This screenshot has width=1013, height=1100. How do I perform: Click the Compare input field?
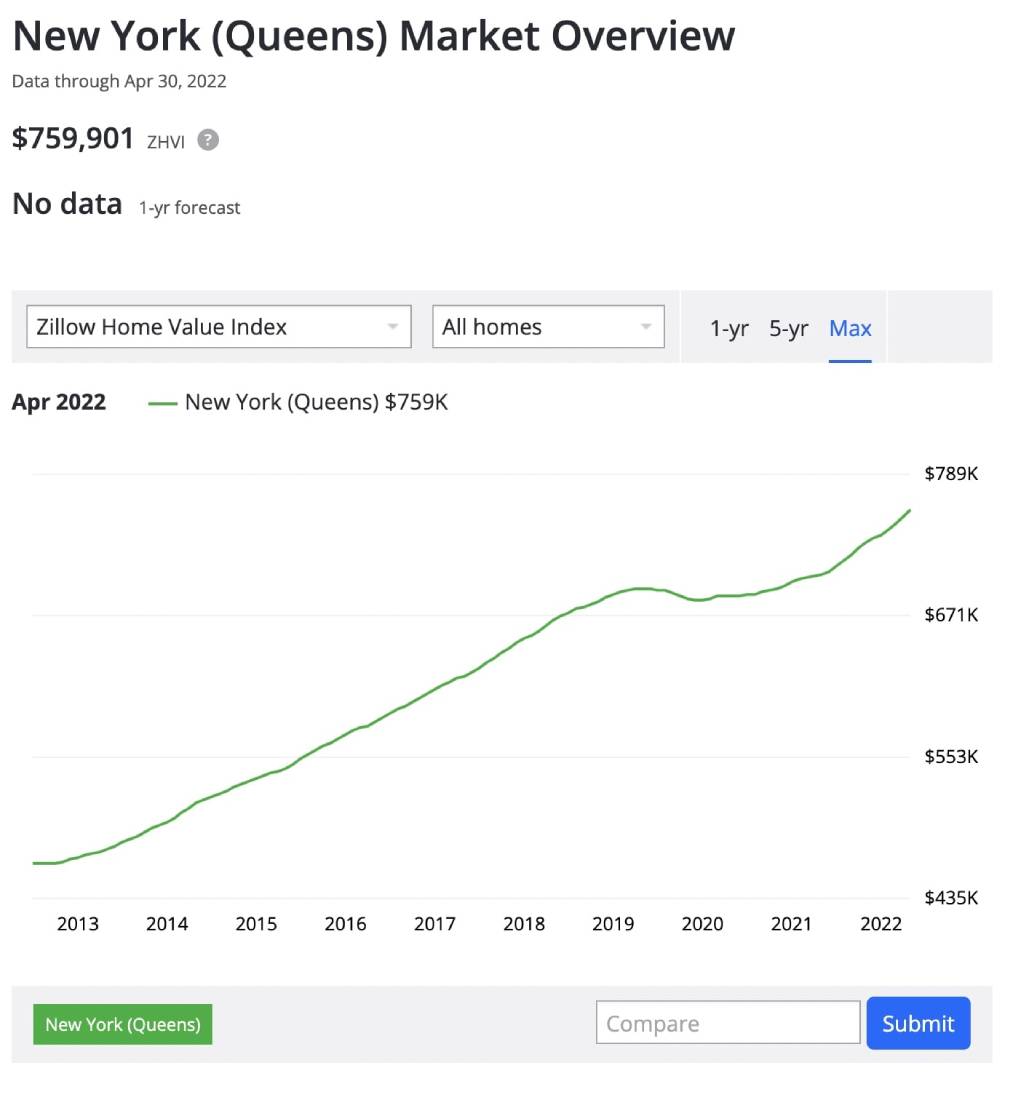tap(728, 1023)
